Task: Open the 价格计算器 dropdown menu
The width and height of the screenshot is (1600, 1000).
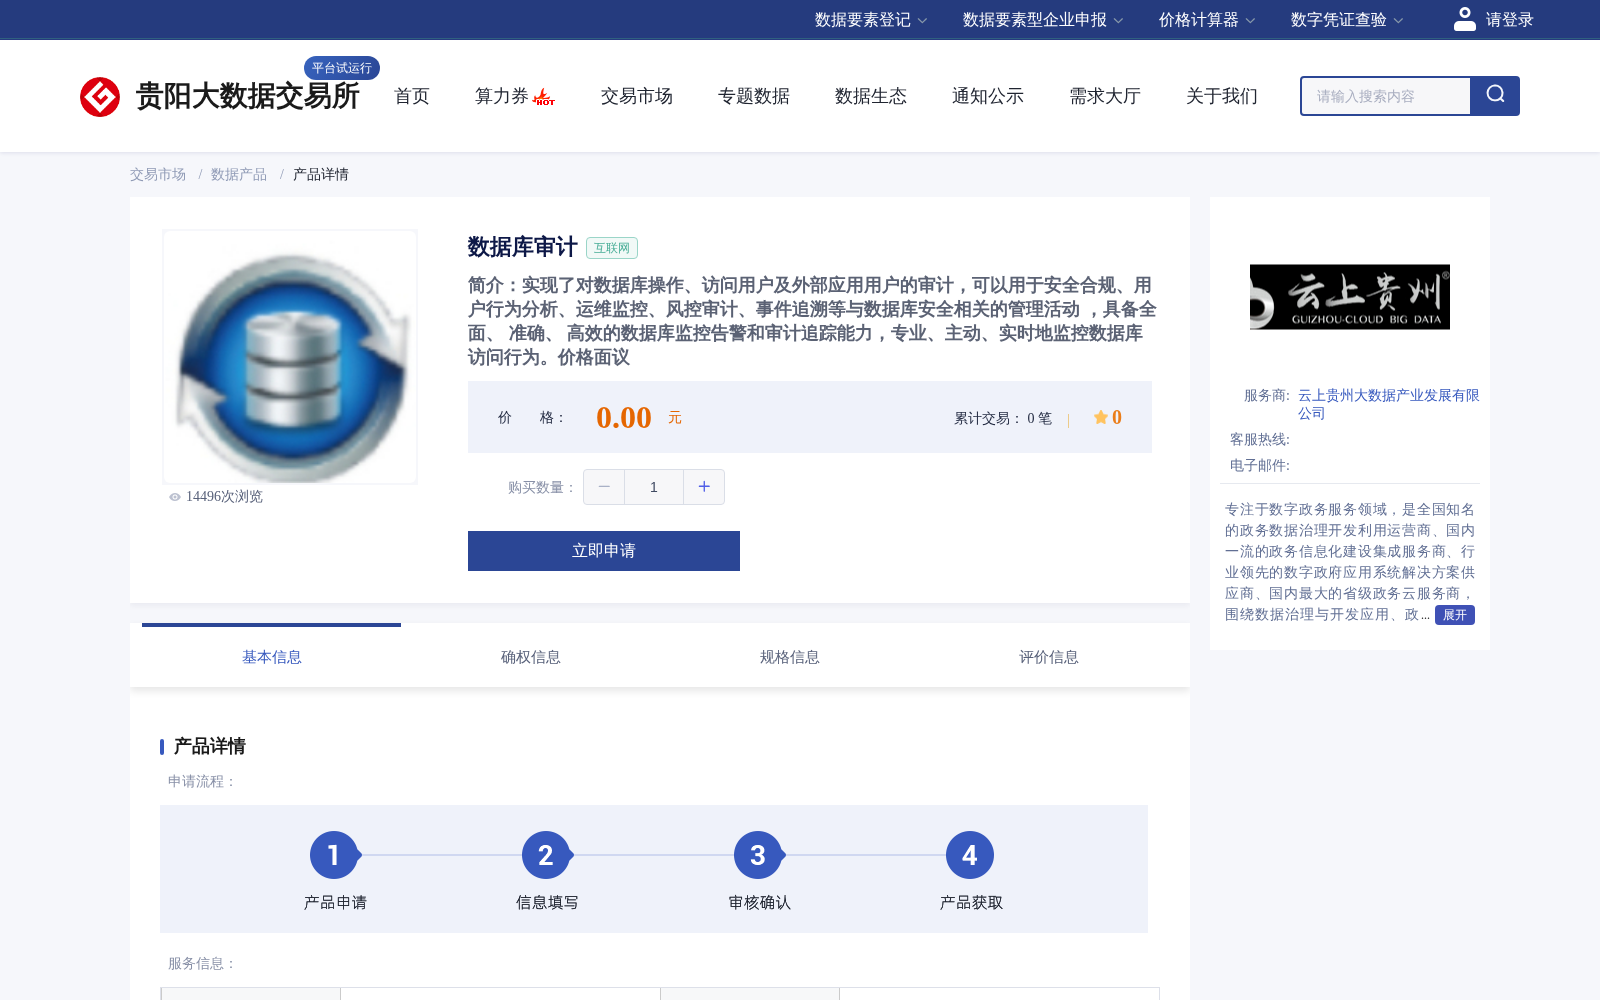Action: click(1207, 20)
